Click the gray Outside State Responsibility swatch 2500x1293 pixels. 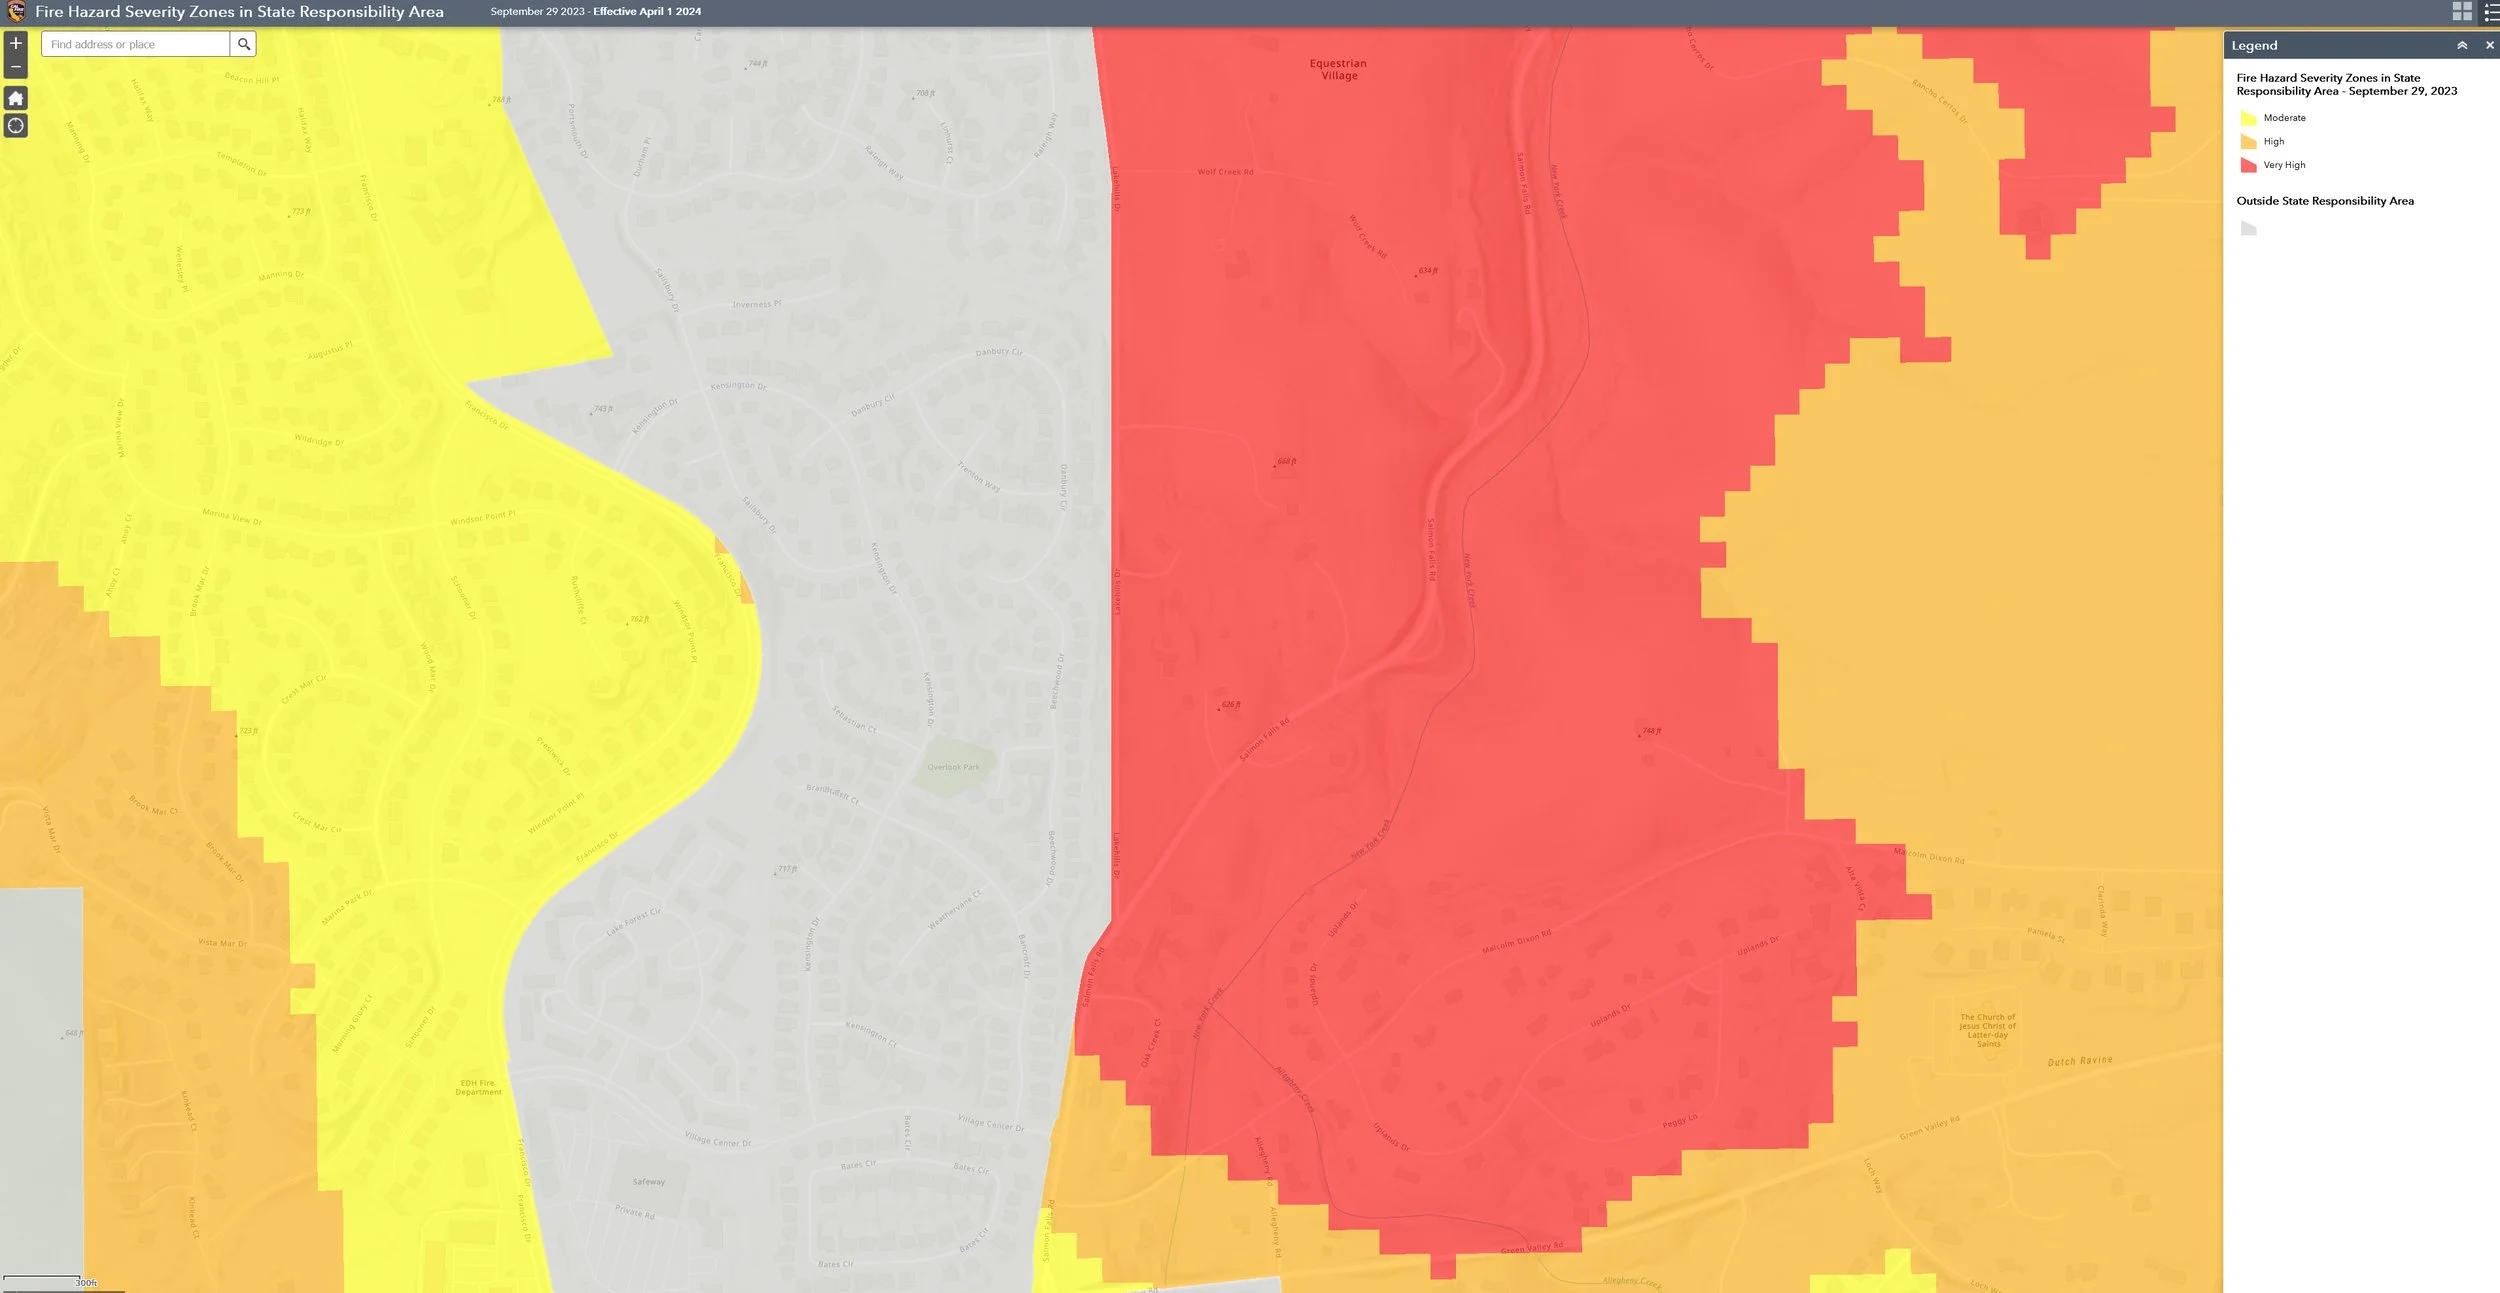click(x=2248, y=229)
